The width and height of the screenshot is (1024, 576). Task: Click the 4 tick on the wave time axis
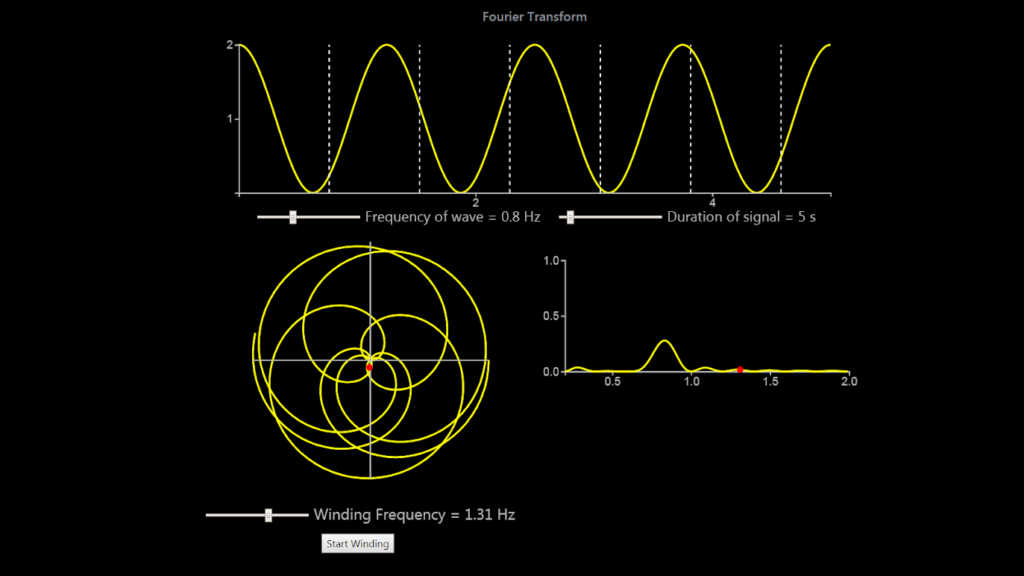pos(712,201)
